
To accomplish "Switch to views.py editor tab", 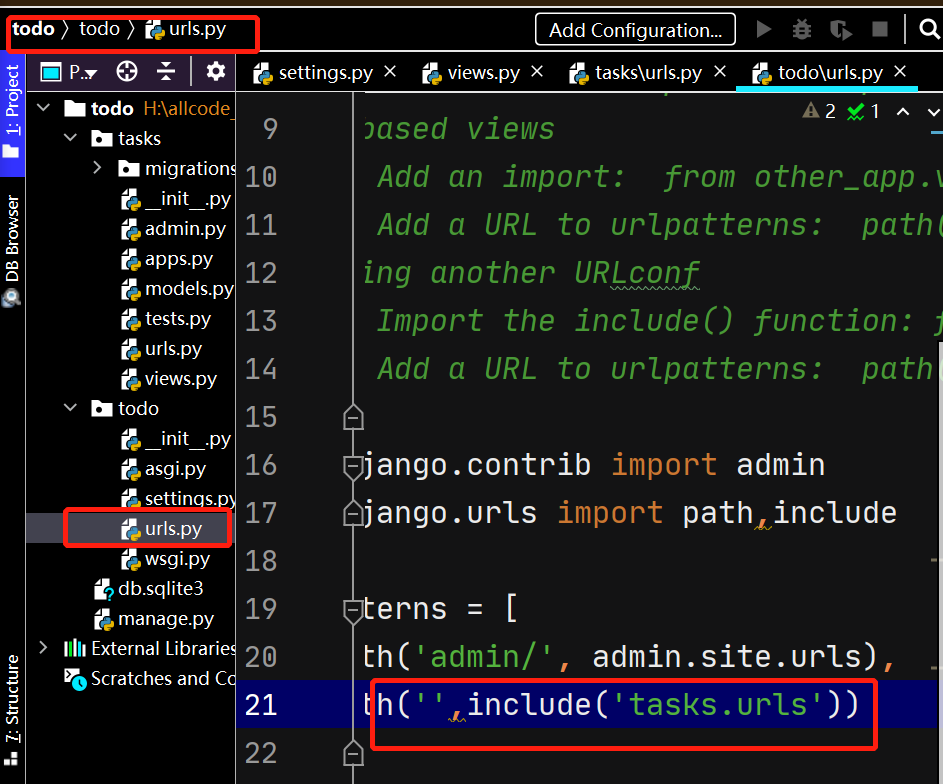I will click(x=471, y=73).
